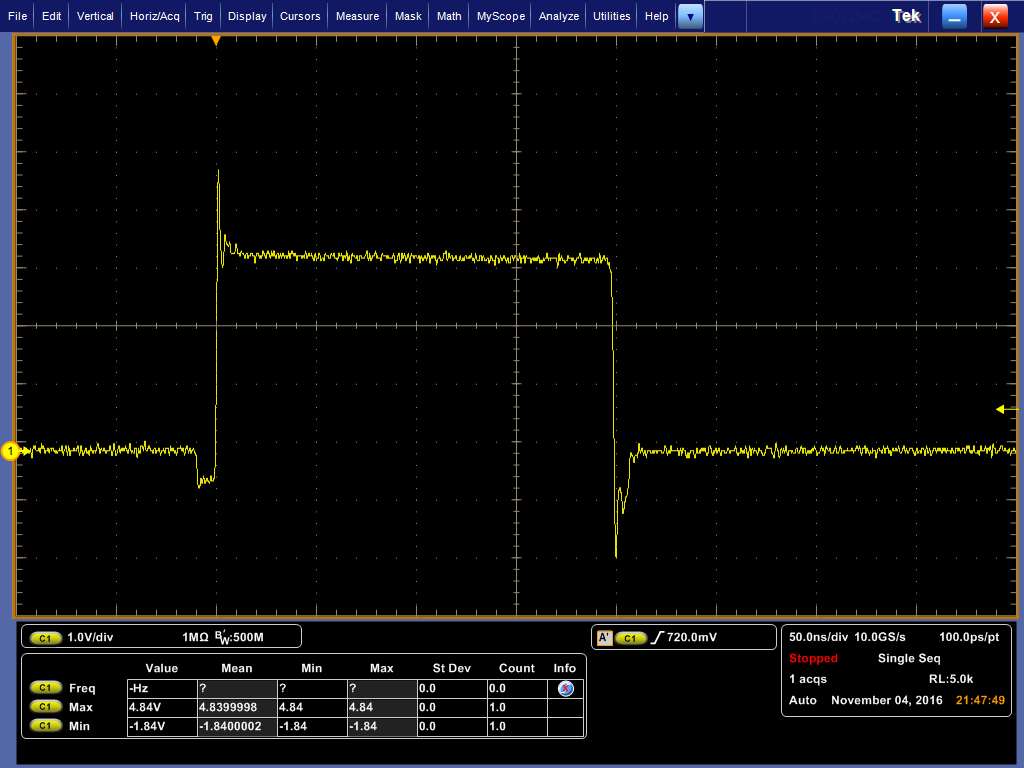Open the Horiz/Acq menu
This screenshot has height=768, width=1024.
[x=153, y=15]
